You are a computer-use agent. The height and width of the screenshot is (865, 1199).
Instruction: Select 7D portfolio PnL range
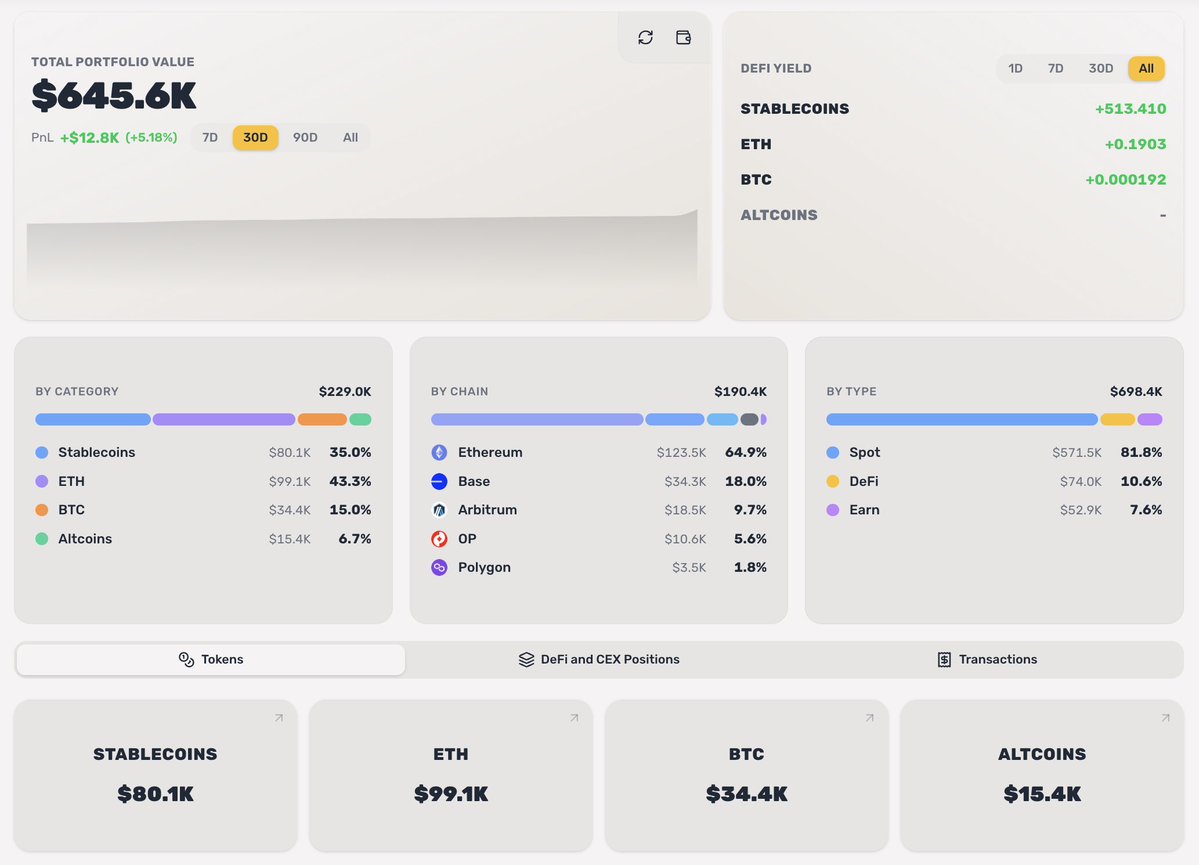coord(210,138)
